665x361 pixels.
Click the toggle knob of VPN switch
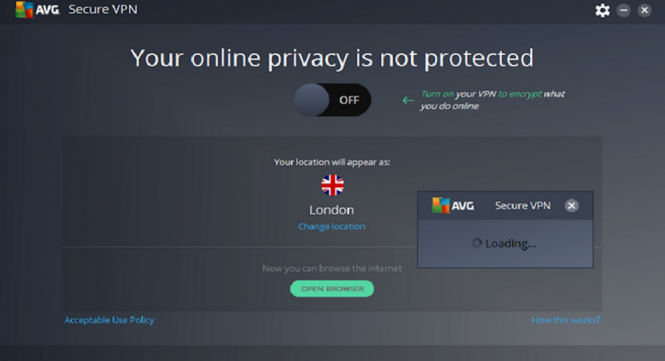312,100
